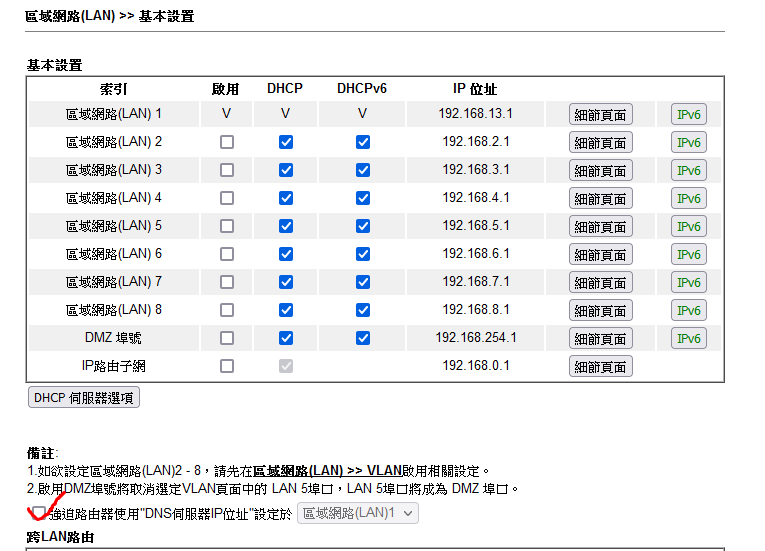Click IPv6 button for 區域網路(LAN) 3
The width and height of the screenshot is (765, 551).
688,171
